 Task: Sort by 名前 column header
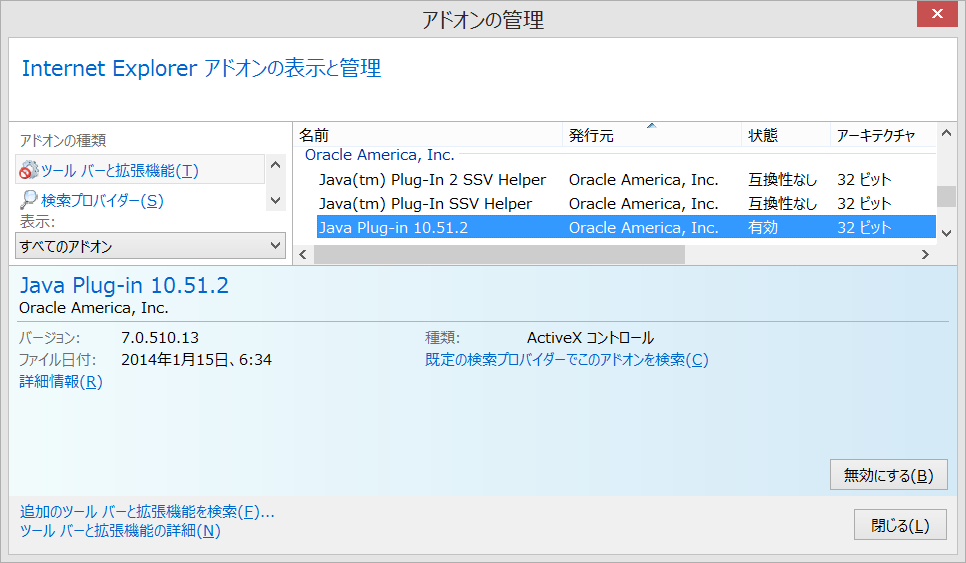429,136
